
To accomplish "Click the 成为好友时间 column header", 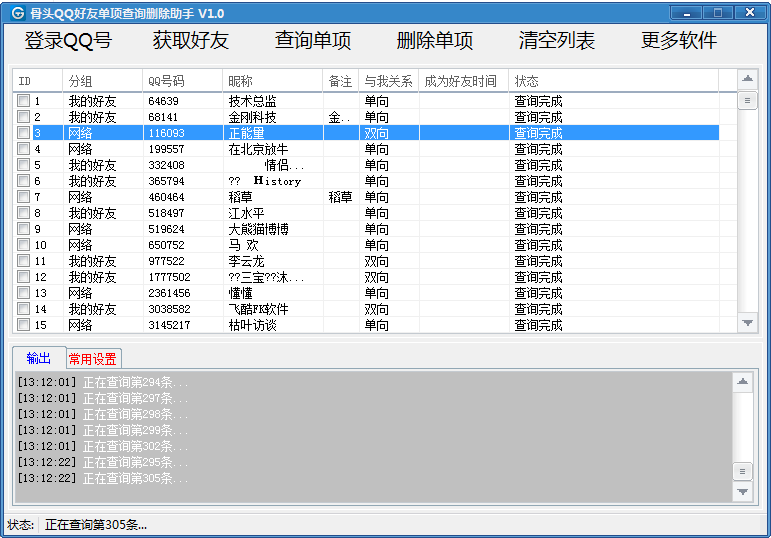I will (x=464, y=81).
